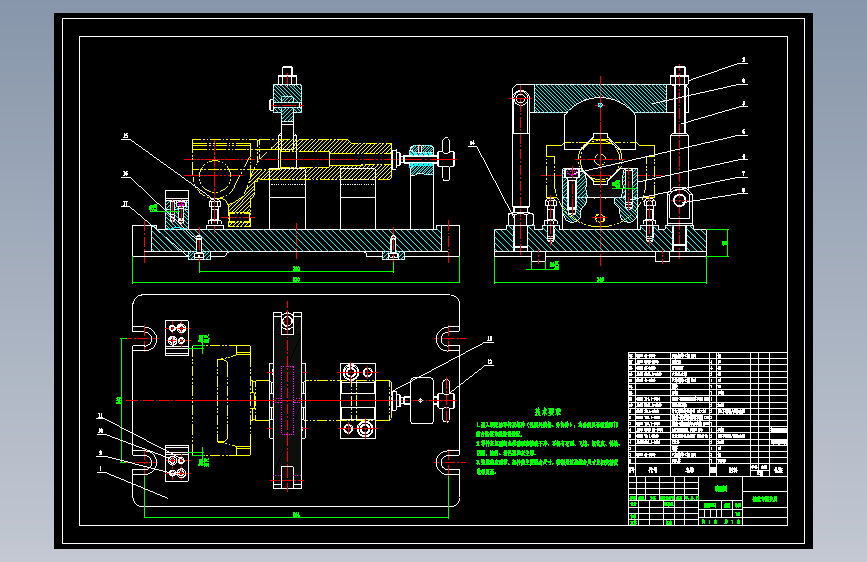Pick the star hand knob in front view

click(446, 159)
